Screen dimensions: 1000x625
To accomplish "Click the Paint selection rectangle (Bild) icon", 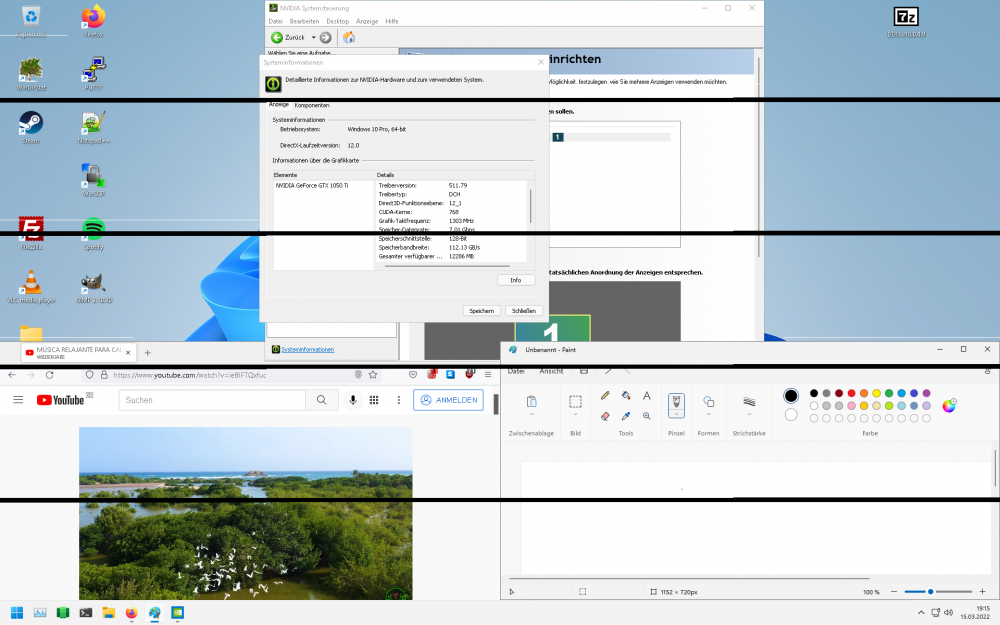I will click(x=575, y=402).
